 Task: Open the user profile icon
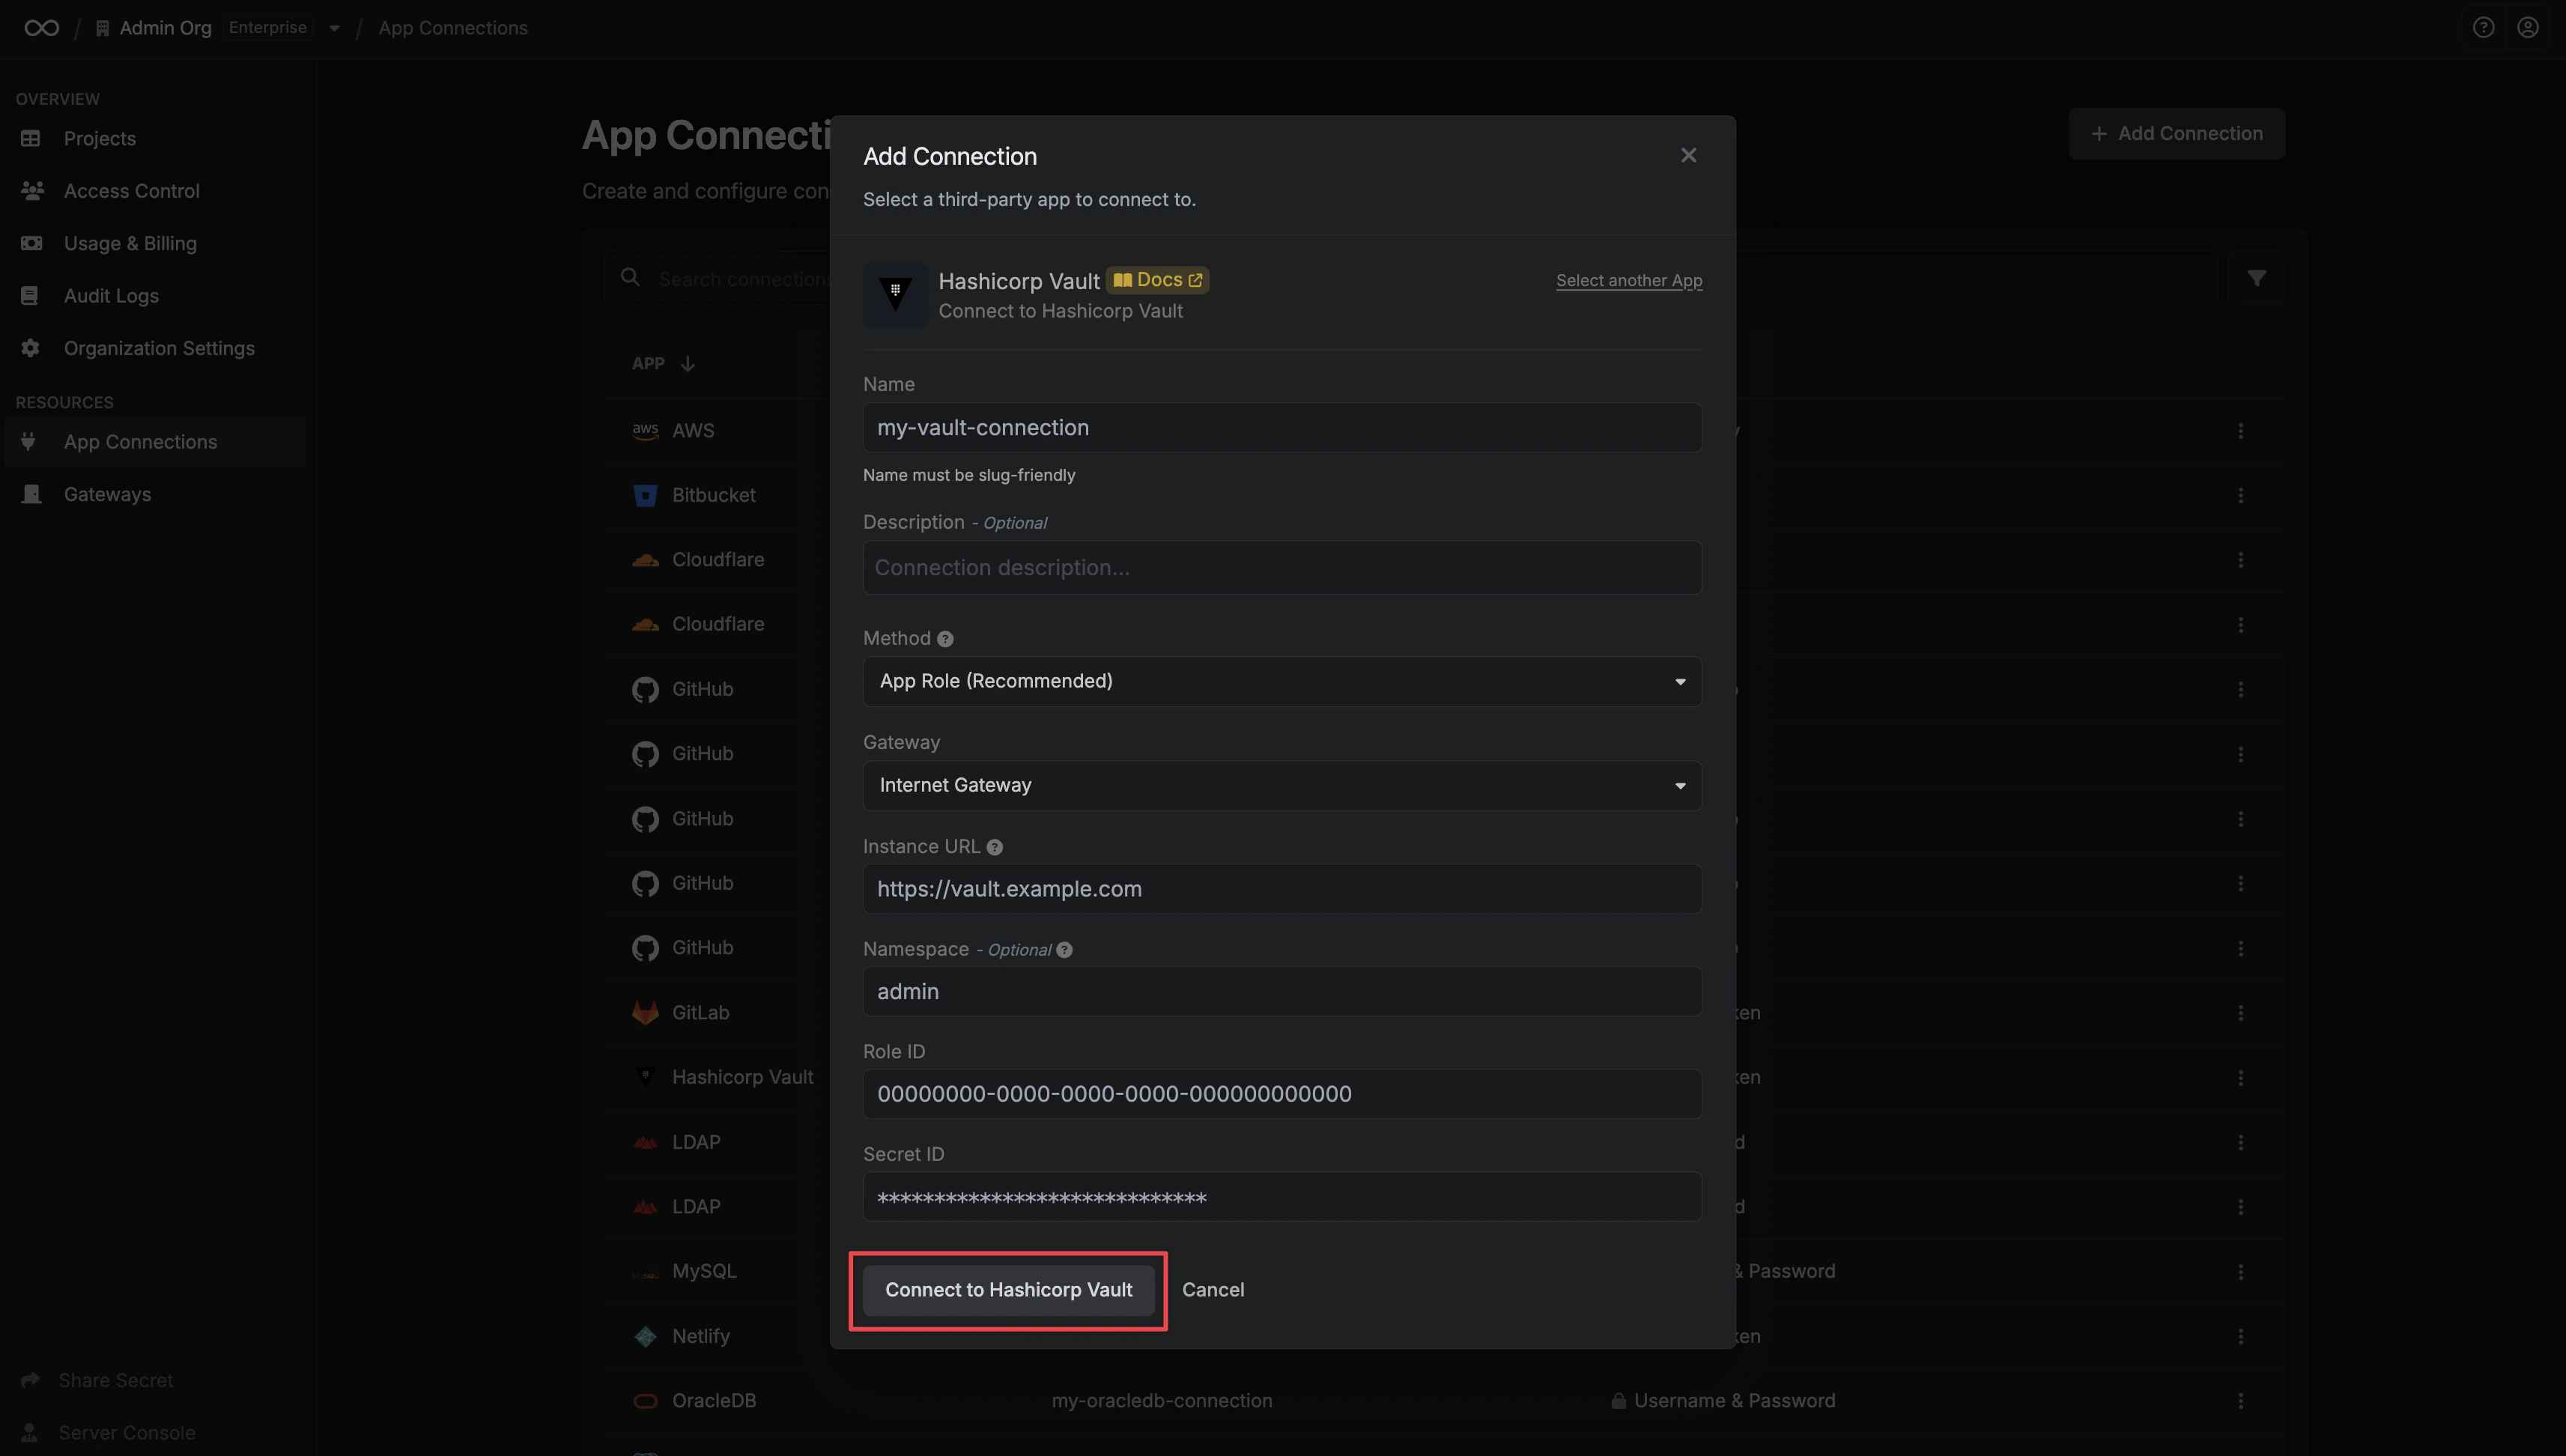(x=2528, y=28)
